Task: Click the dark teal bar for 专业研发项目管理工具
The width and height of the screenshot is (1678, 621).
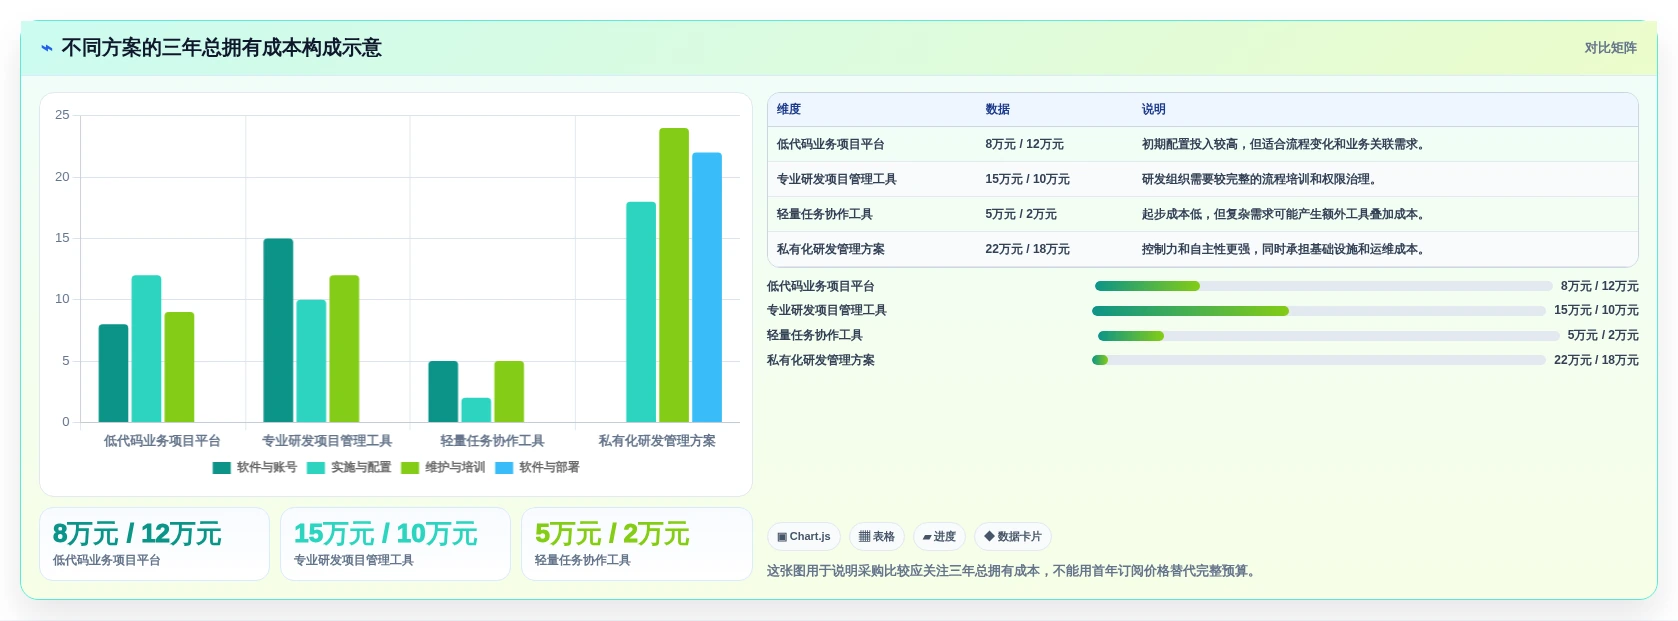Action: click(x=278, y=330)
